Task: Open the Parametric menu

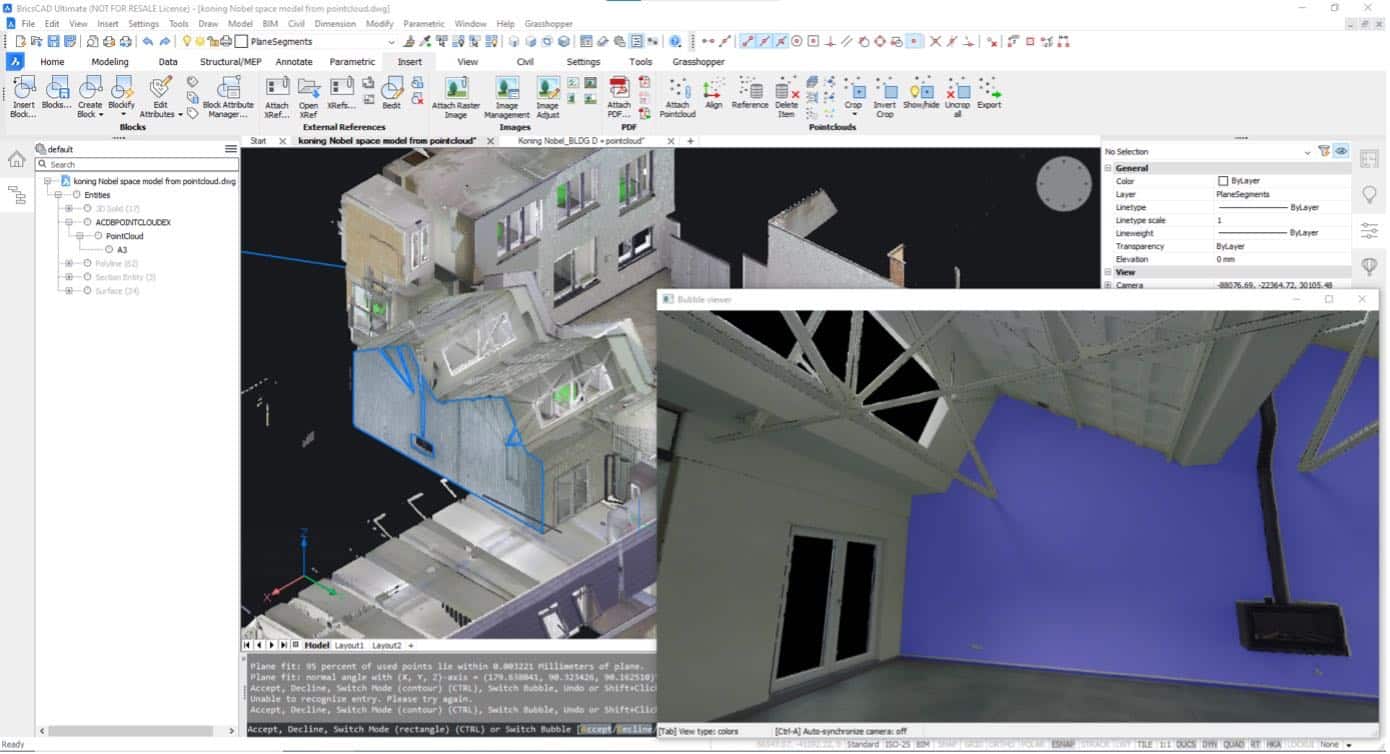Action: click(x=424, y=23)
